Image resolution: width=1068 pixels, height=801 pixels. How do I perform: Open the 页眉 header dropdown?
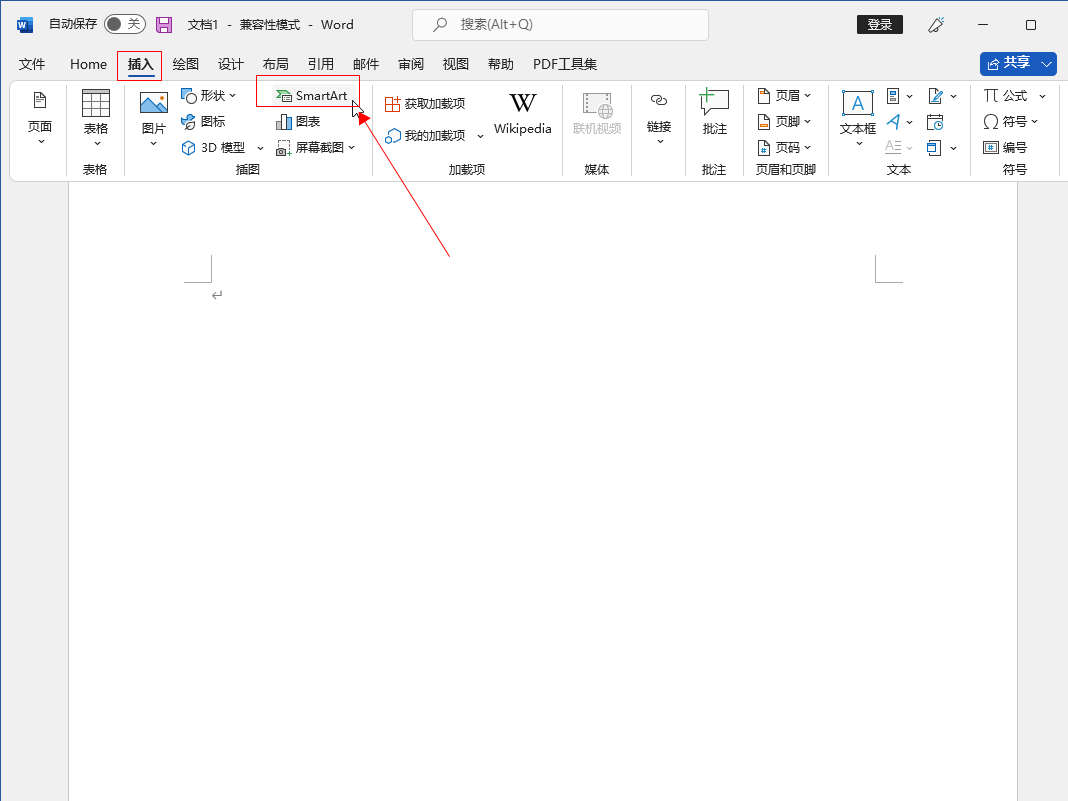(785, 96)
